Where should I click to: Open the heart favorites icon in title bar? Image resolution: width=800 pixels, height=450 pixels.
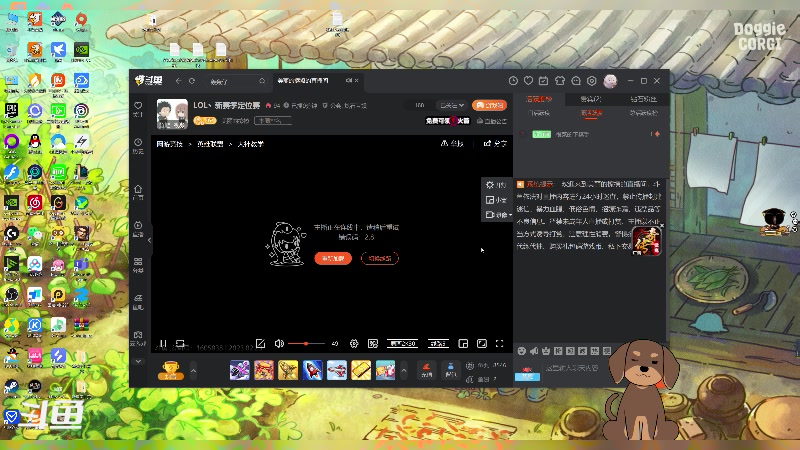529,81
